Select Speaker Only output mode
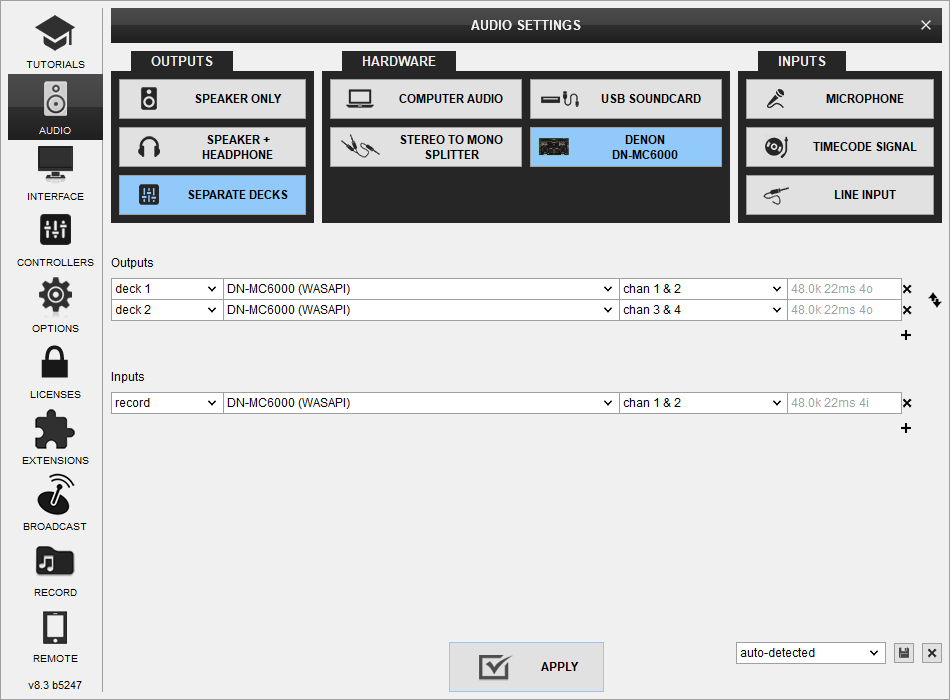 212,99
